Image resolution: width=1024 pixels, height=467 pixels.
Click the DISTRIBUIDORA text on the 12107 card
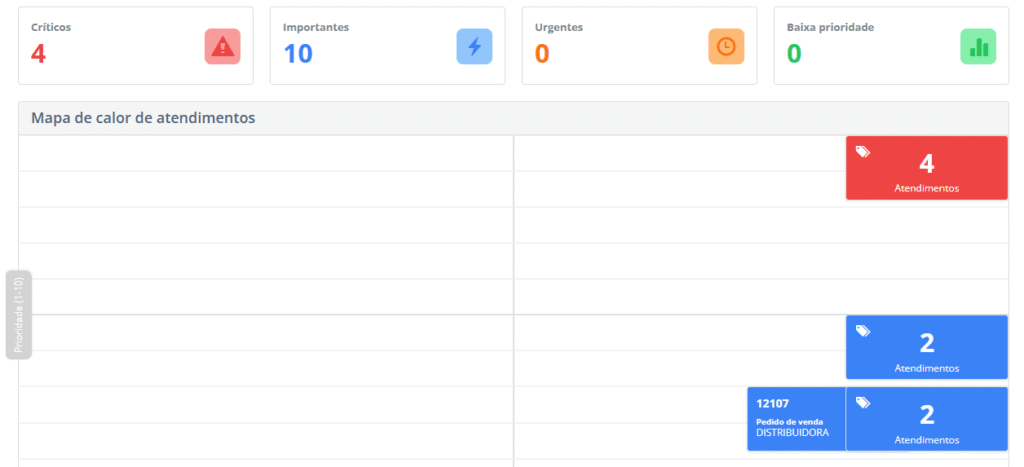(792, 432)
